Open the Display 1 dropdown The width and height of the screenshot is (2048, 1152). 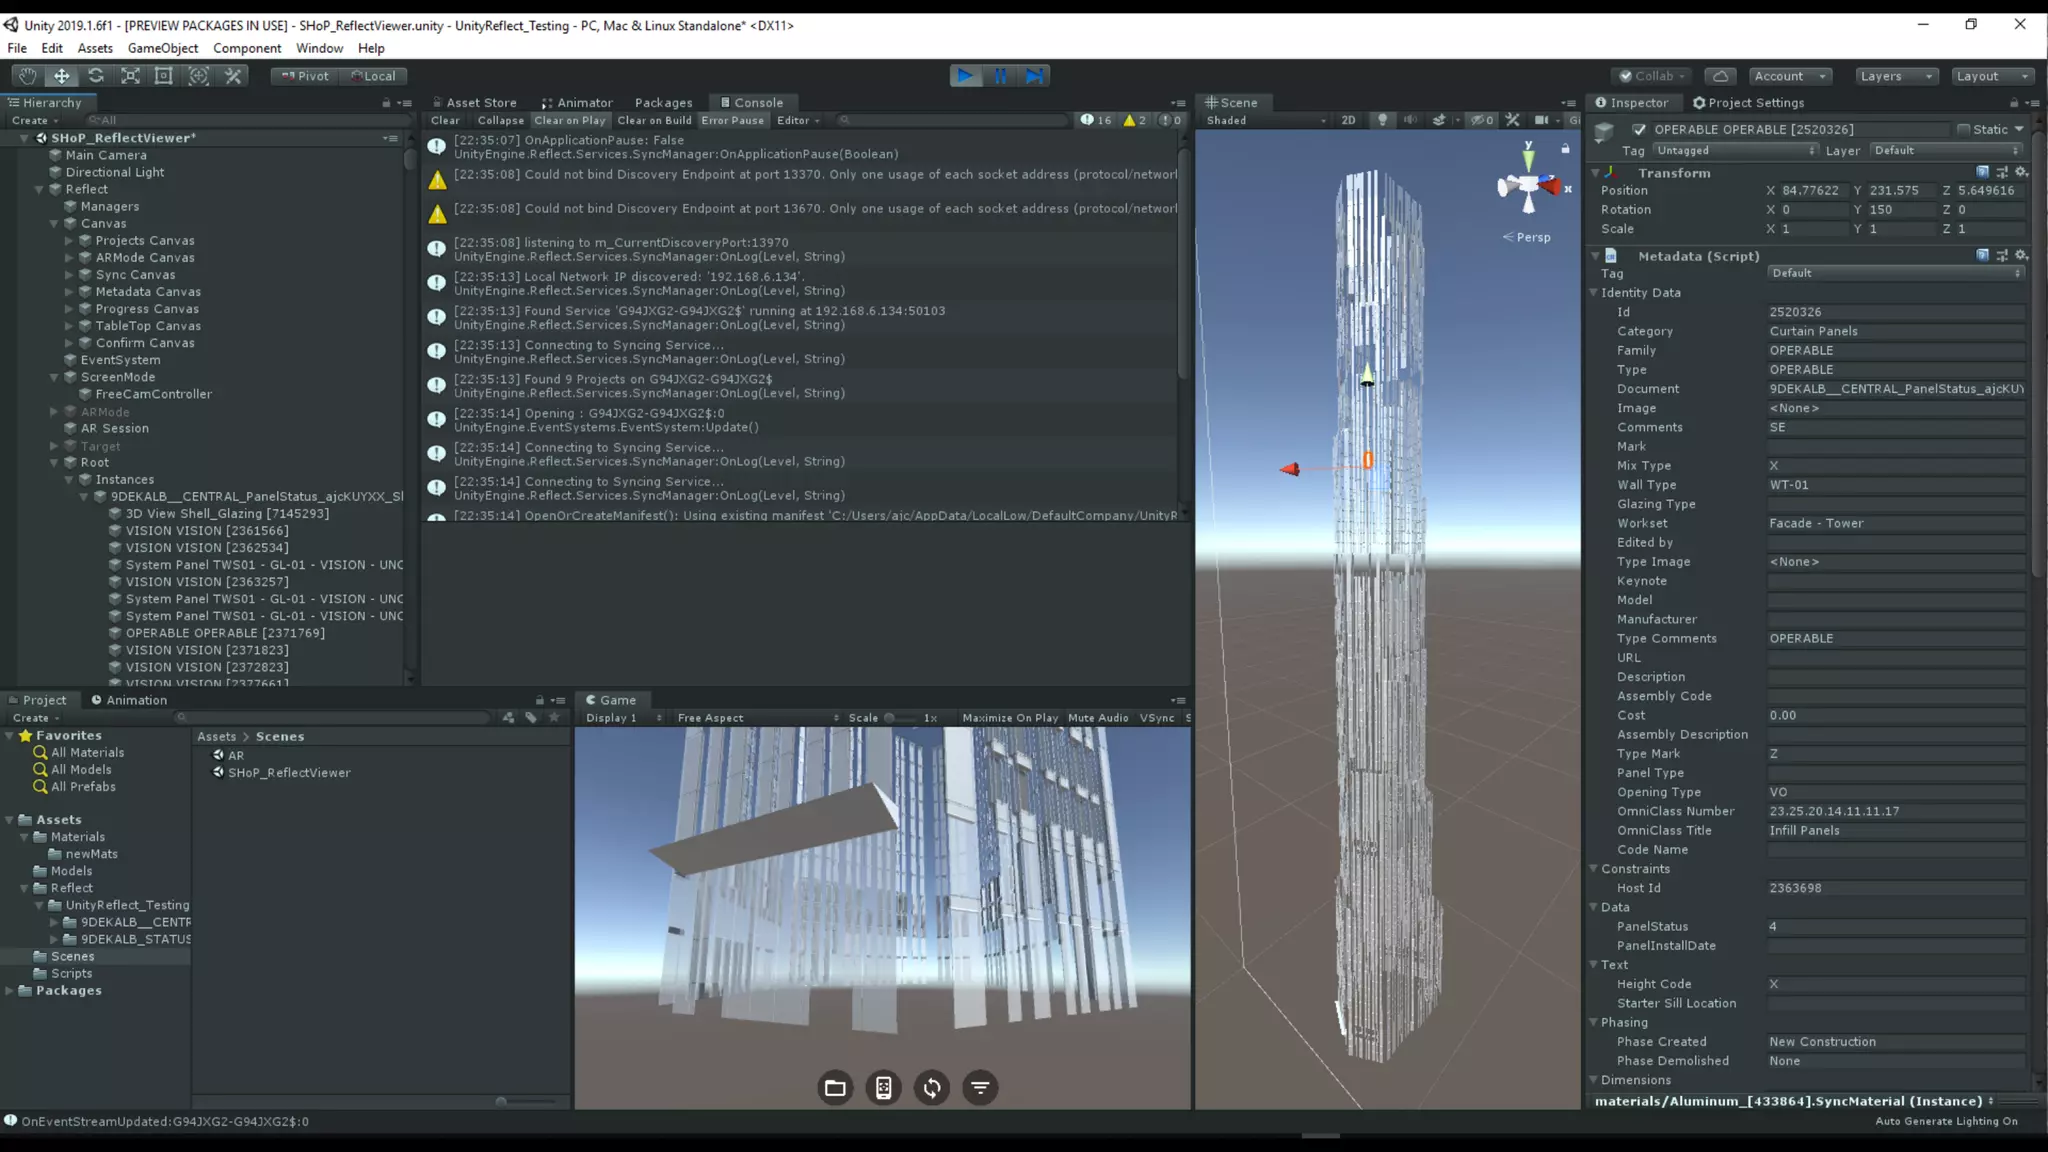[x=623, y=718]
